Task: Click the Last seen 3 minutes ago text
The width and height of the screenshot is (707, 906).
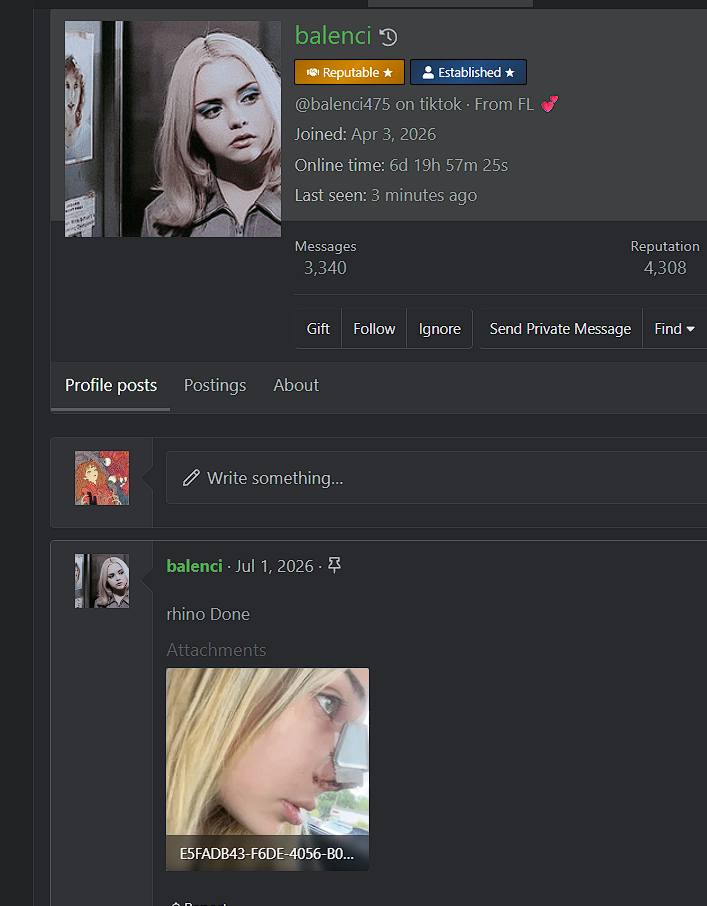Action: coord(386,195)
